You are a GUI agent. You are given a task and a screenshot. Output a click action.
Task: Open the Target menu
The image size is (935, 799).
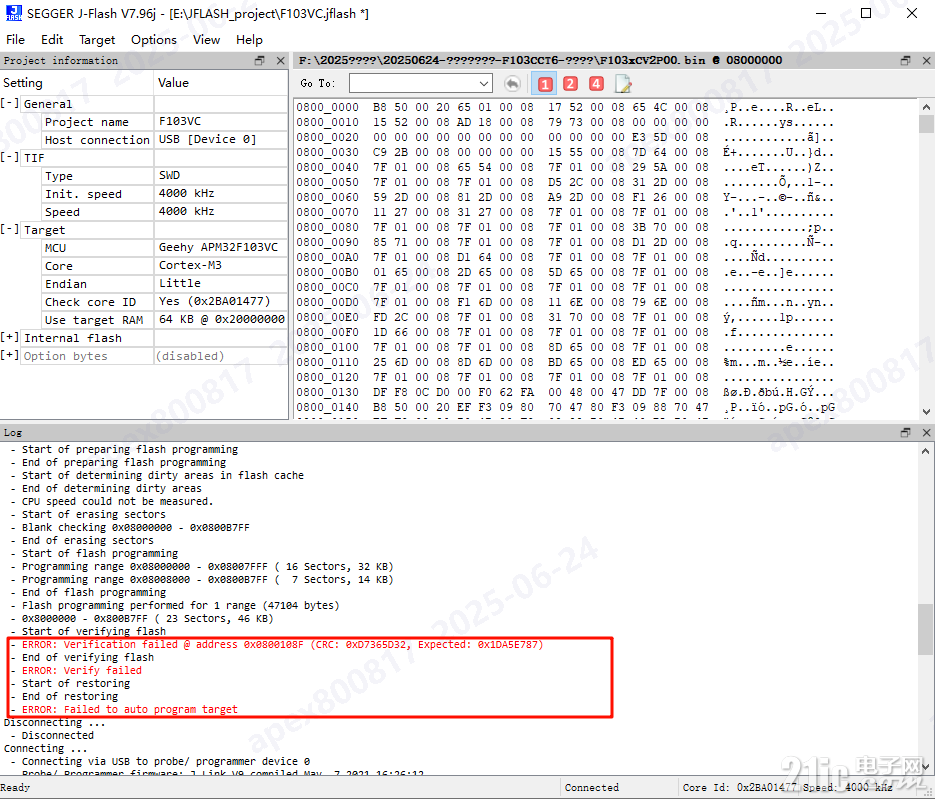coord(97,40)
